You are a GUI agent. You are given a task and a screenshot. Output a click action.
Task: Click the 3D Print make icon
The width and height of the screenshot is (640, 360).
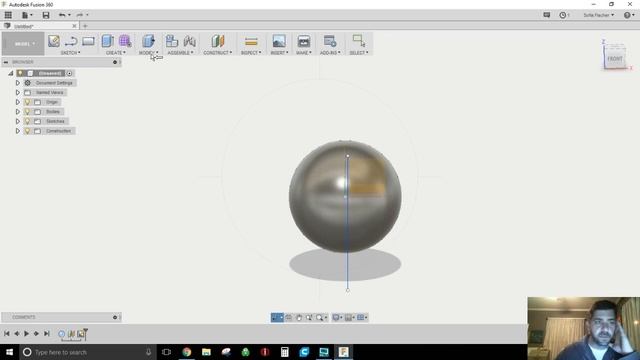point(304,41)
